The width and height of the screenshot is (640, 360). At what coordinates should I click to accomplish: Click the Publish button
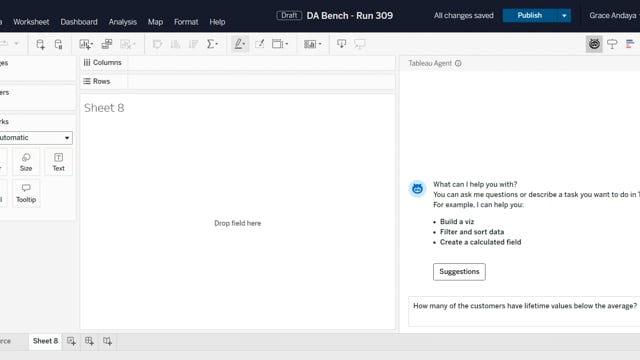click(x=529, y=16)
